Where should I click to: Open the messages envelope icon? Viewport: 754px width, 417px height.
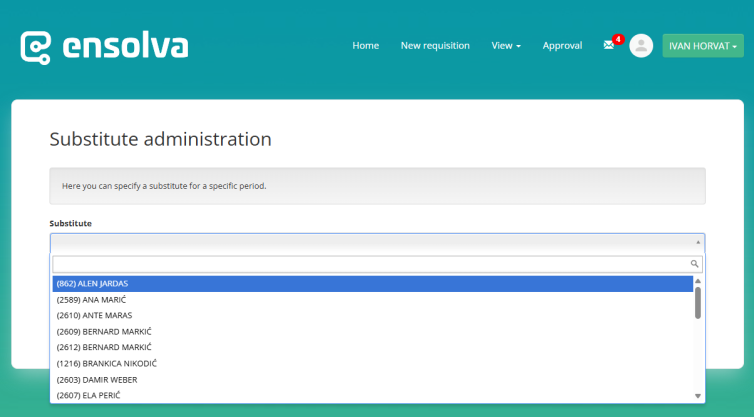(x=608, y=45)
